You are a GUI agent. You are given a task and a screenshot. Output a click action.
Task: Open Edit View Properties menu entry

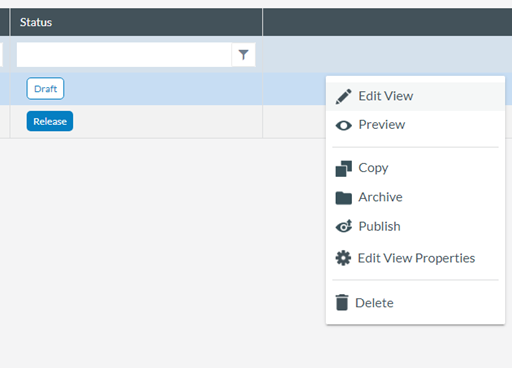click(x=415, y=258)
